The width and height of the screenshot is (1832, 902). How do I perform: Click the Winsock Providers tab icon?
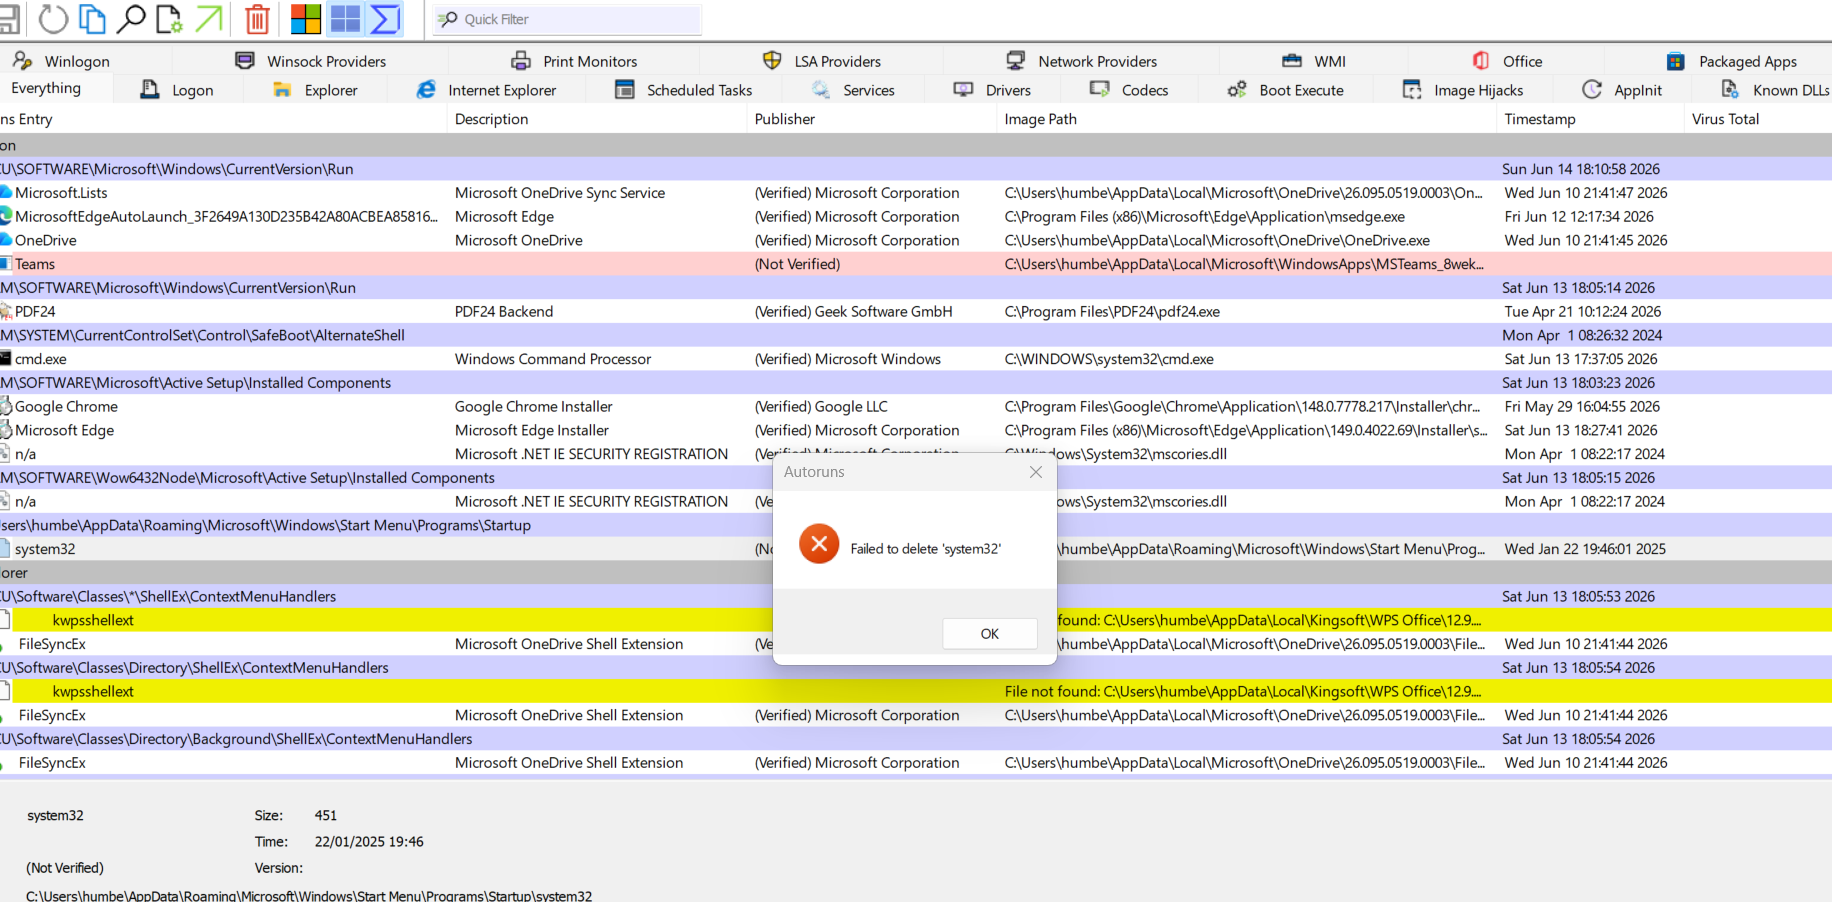point(245,61)
